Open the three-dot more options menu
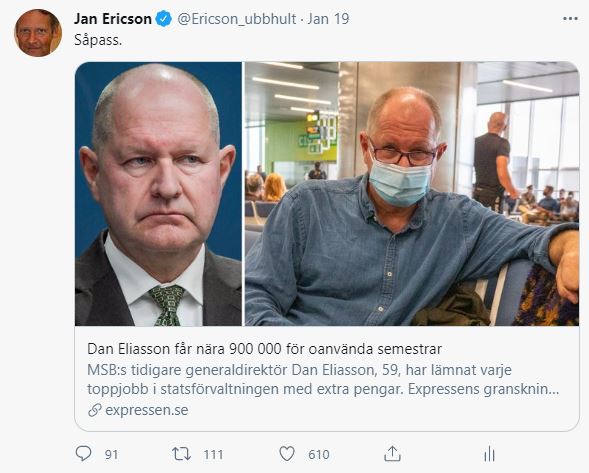Screen dimensions: 589x473 point(570,19)
